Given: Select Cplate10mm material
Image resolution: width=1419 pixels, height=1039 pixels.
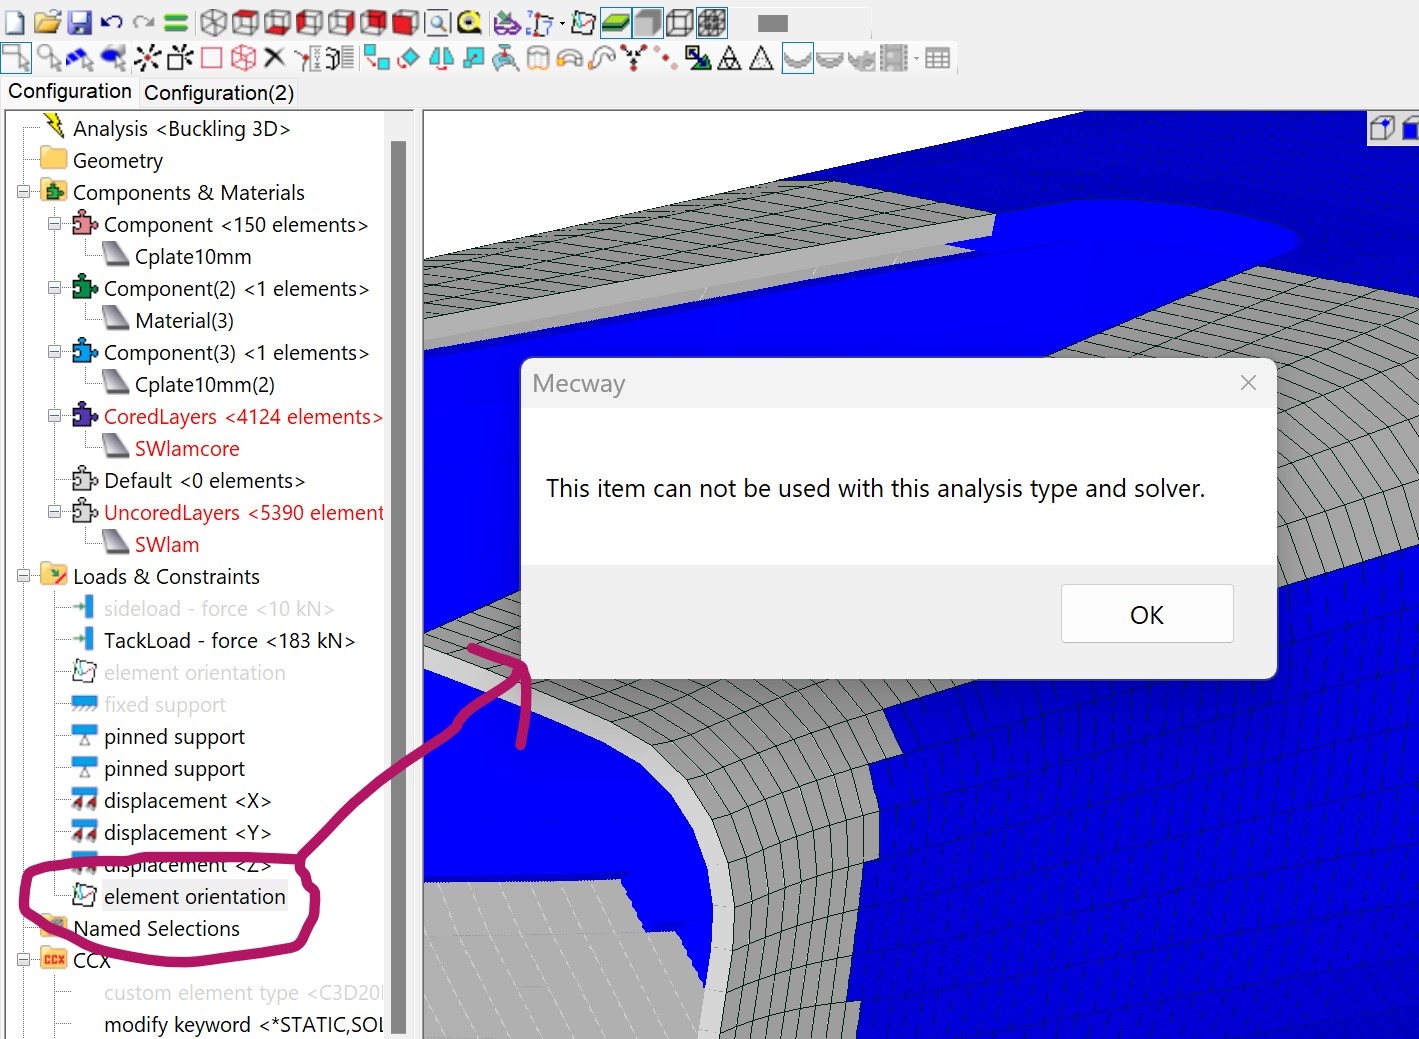Looking at the screenshot, I should [x=193, y=257].
